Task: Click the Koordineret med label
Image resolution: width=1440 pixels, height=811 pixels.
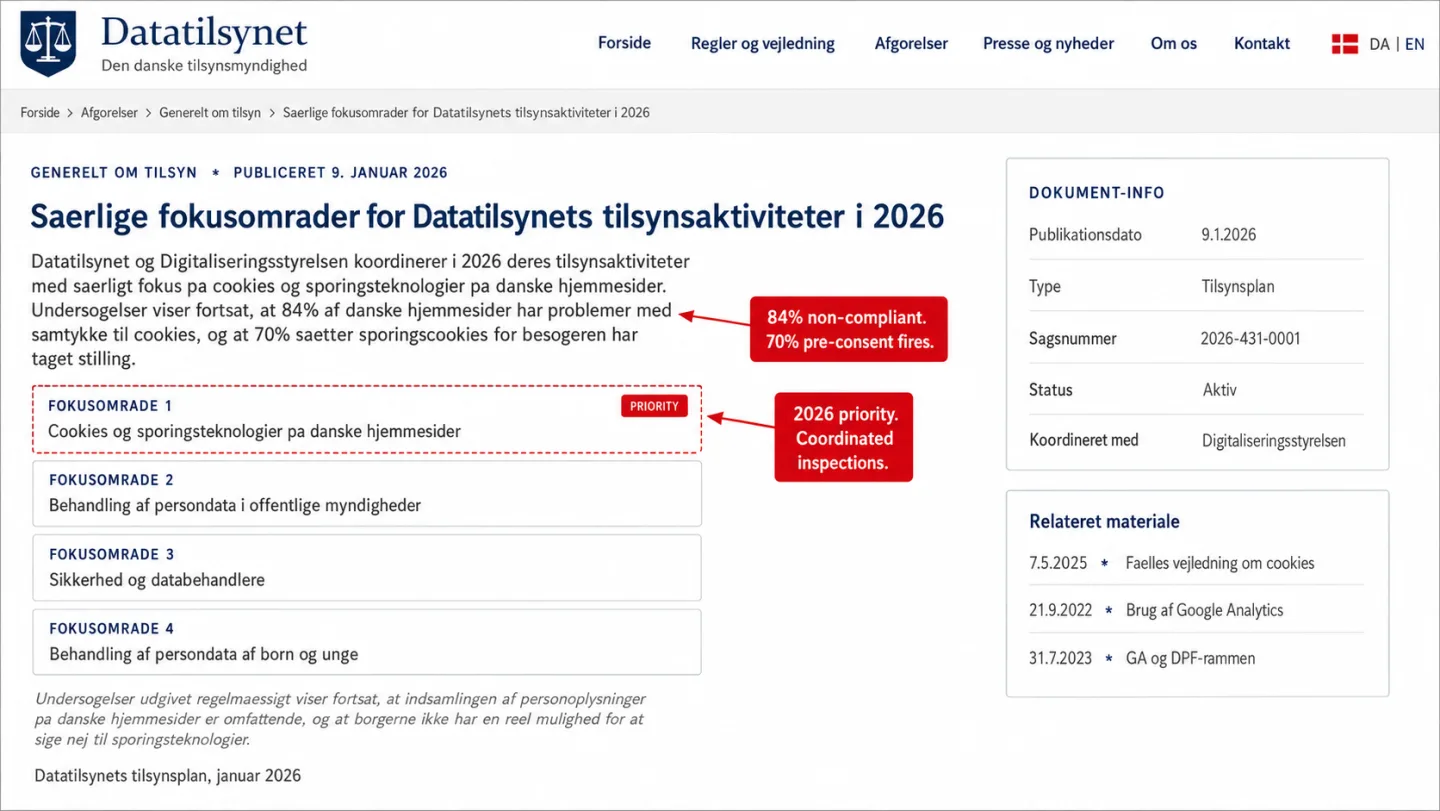Action: pyautogui.click(x=1084, y=441)
